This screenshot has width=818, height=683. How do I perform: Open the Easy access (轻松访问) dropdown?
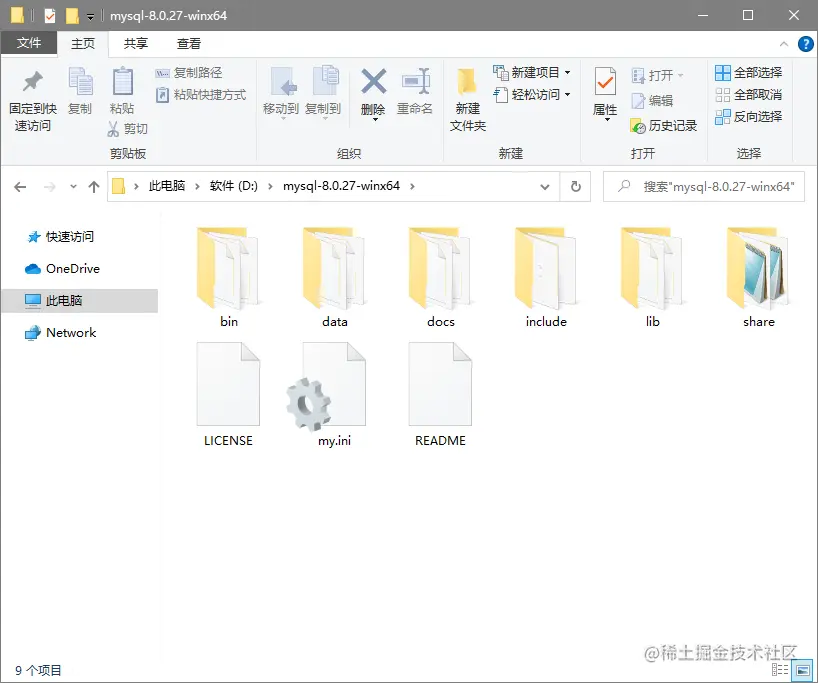pyautogui.click(x=531, y=94)
